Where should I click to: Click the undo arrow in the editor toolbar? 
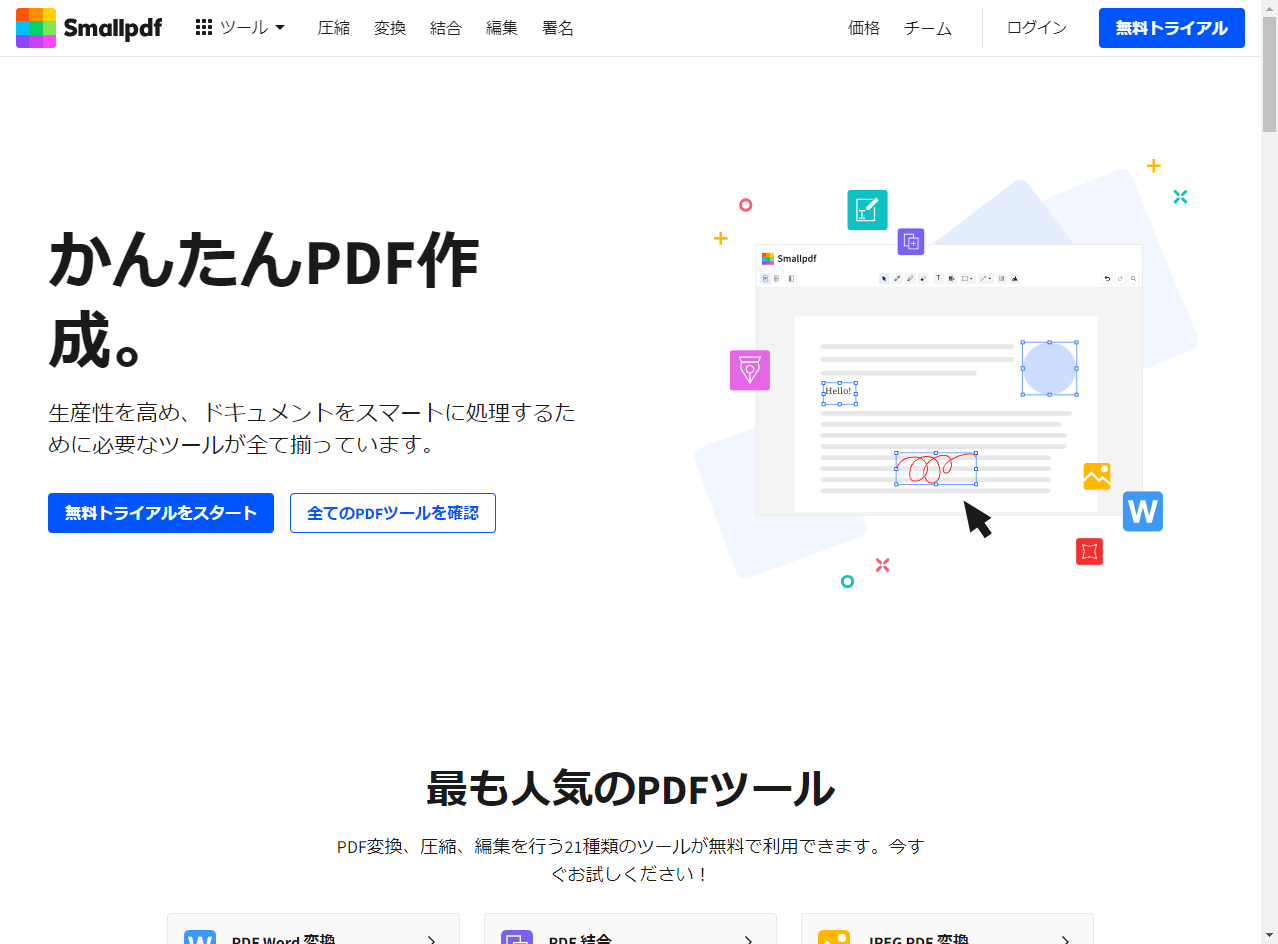pyautogui.click(x=1106, y=278)
